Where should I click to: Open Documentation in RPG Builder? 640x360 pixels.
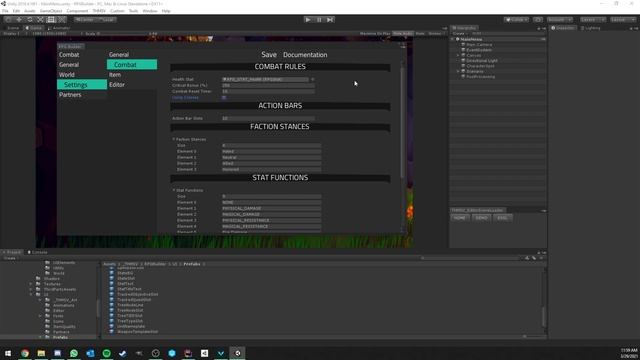click(x=305, y=55)
